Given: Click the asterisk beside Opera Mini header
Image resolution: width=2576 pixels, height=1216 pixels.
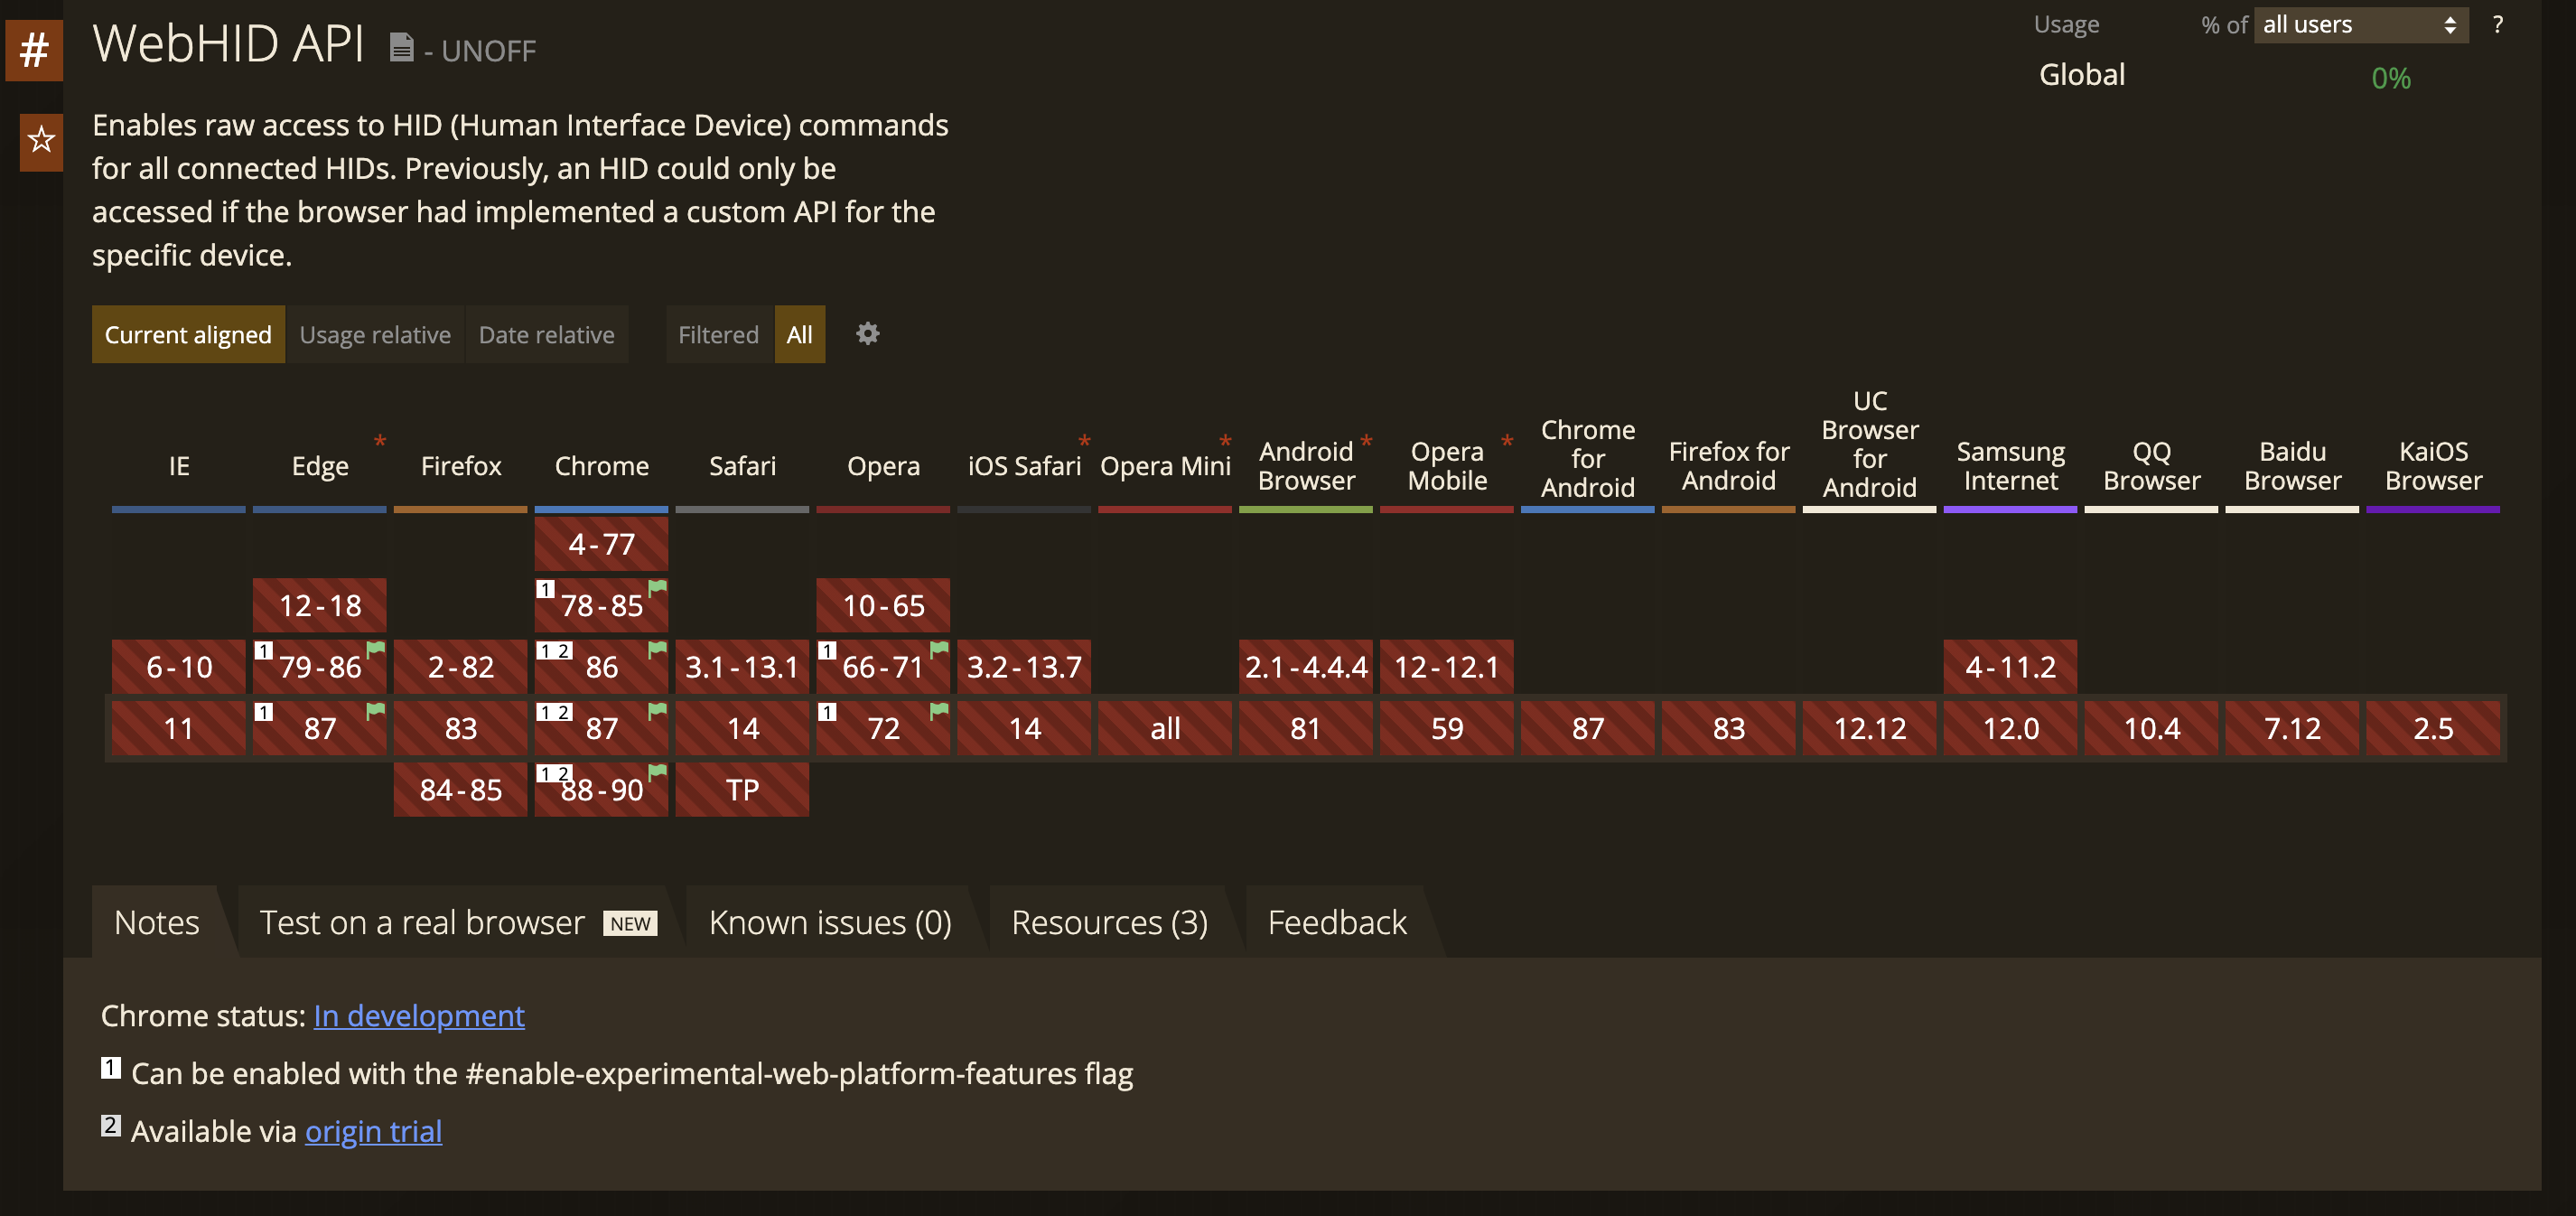Looking at the screenshot, I should click(x=1225, y=441).
